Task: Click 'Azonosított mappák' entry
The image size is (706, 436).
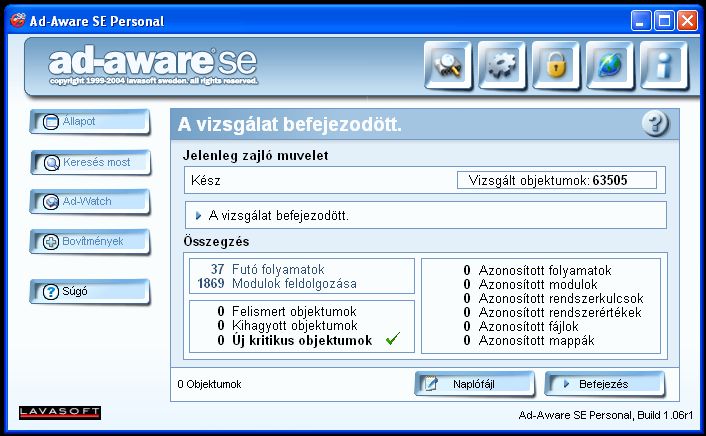Action: (x=529, y=341)
